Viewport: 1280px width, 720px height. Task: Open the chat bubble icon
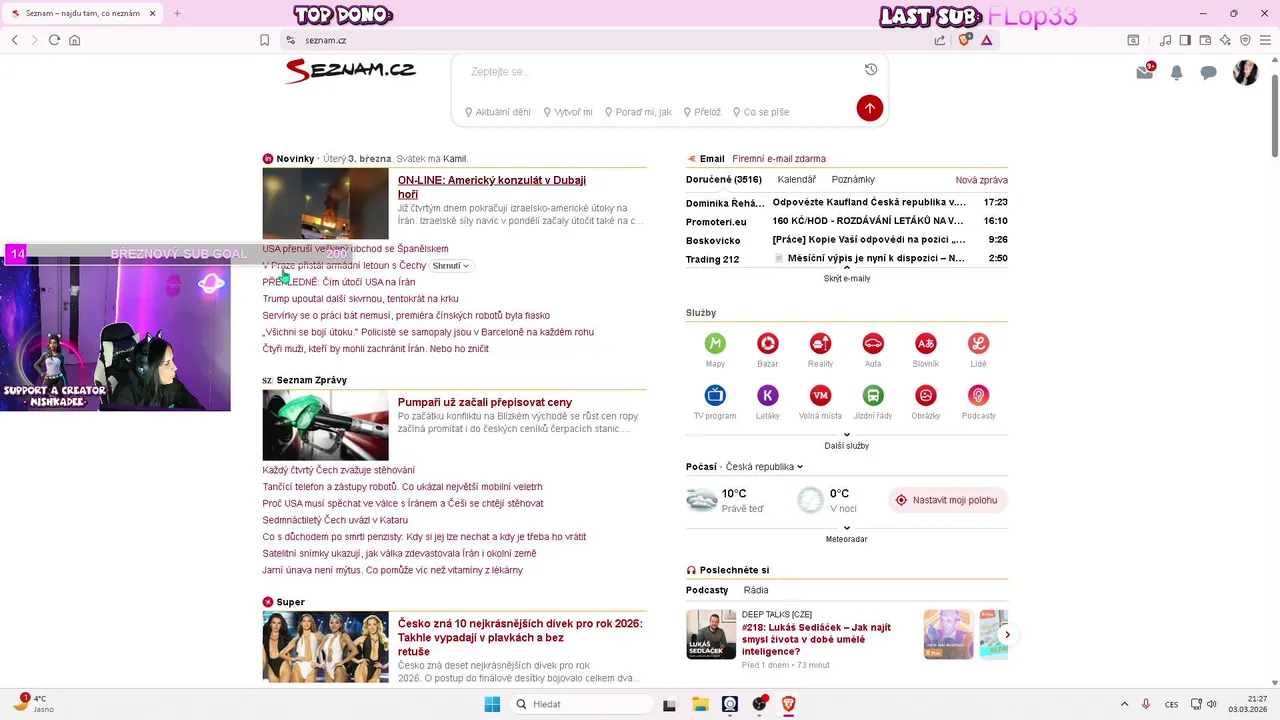[x=1209, y=73]
